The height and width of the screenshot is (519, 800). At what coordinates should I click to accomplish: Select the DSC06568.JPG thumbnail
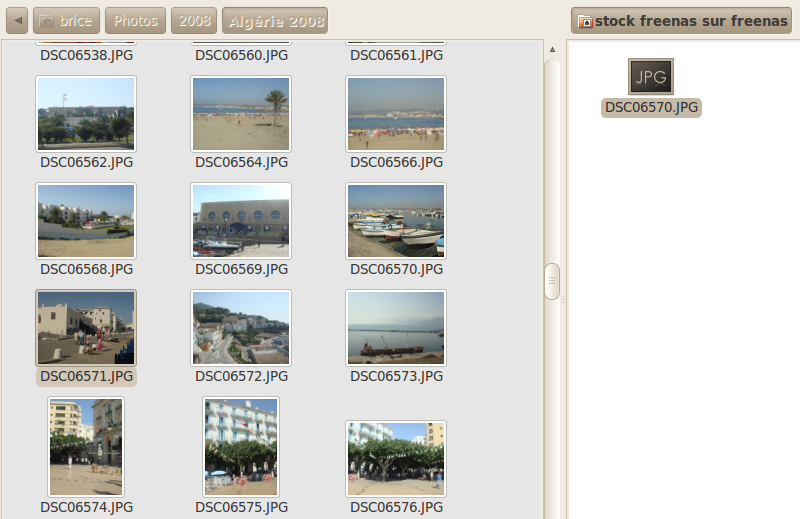[x=86, y=221]
